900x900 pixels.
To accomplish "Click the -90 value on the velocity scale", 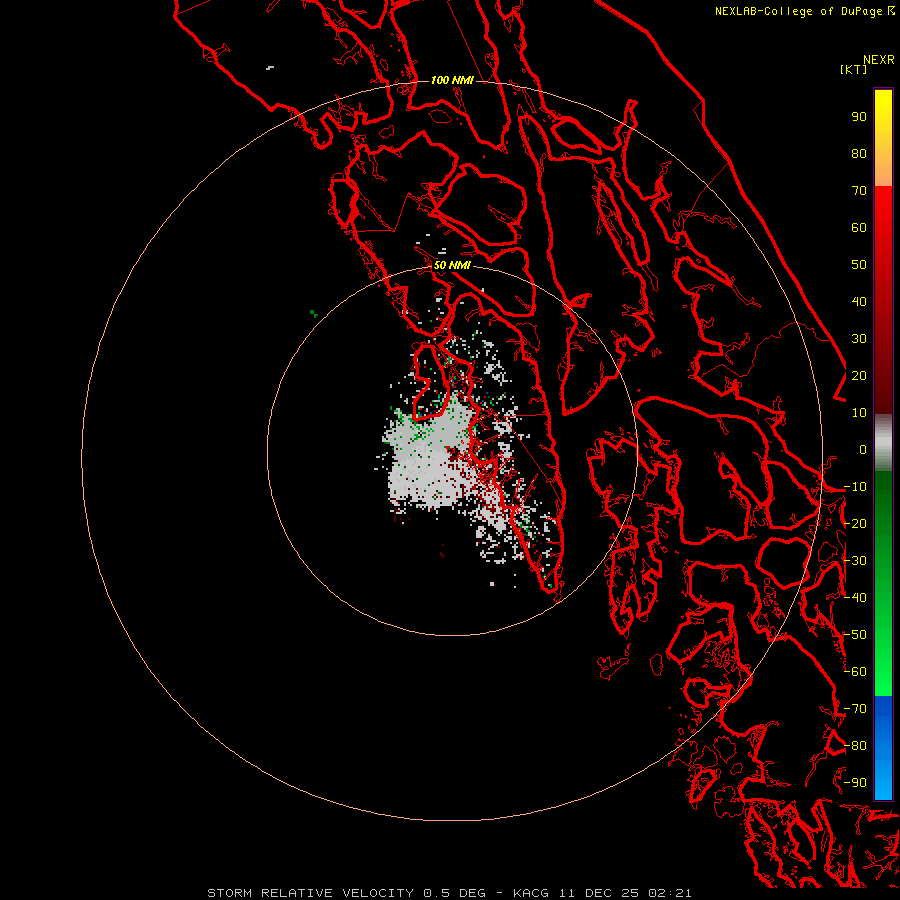I will tap(855, 783).
